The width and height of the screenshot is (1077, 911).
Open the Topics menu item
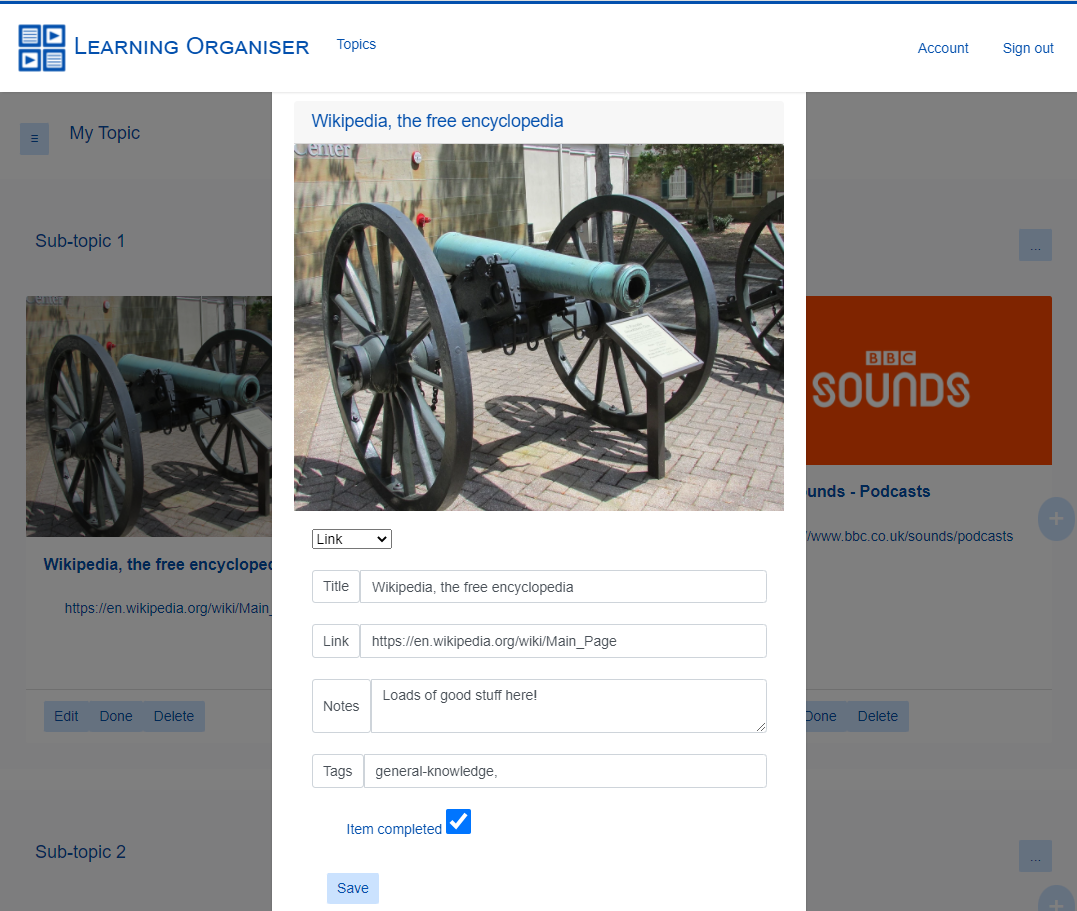(x=356, y=44)
